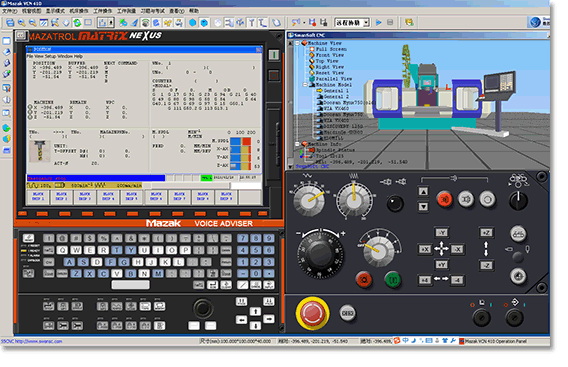This screenshot has height=367, width=568.
Task: Click the +Z axis jog button
Action: (x=486, y=233)
